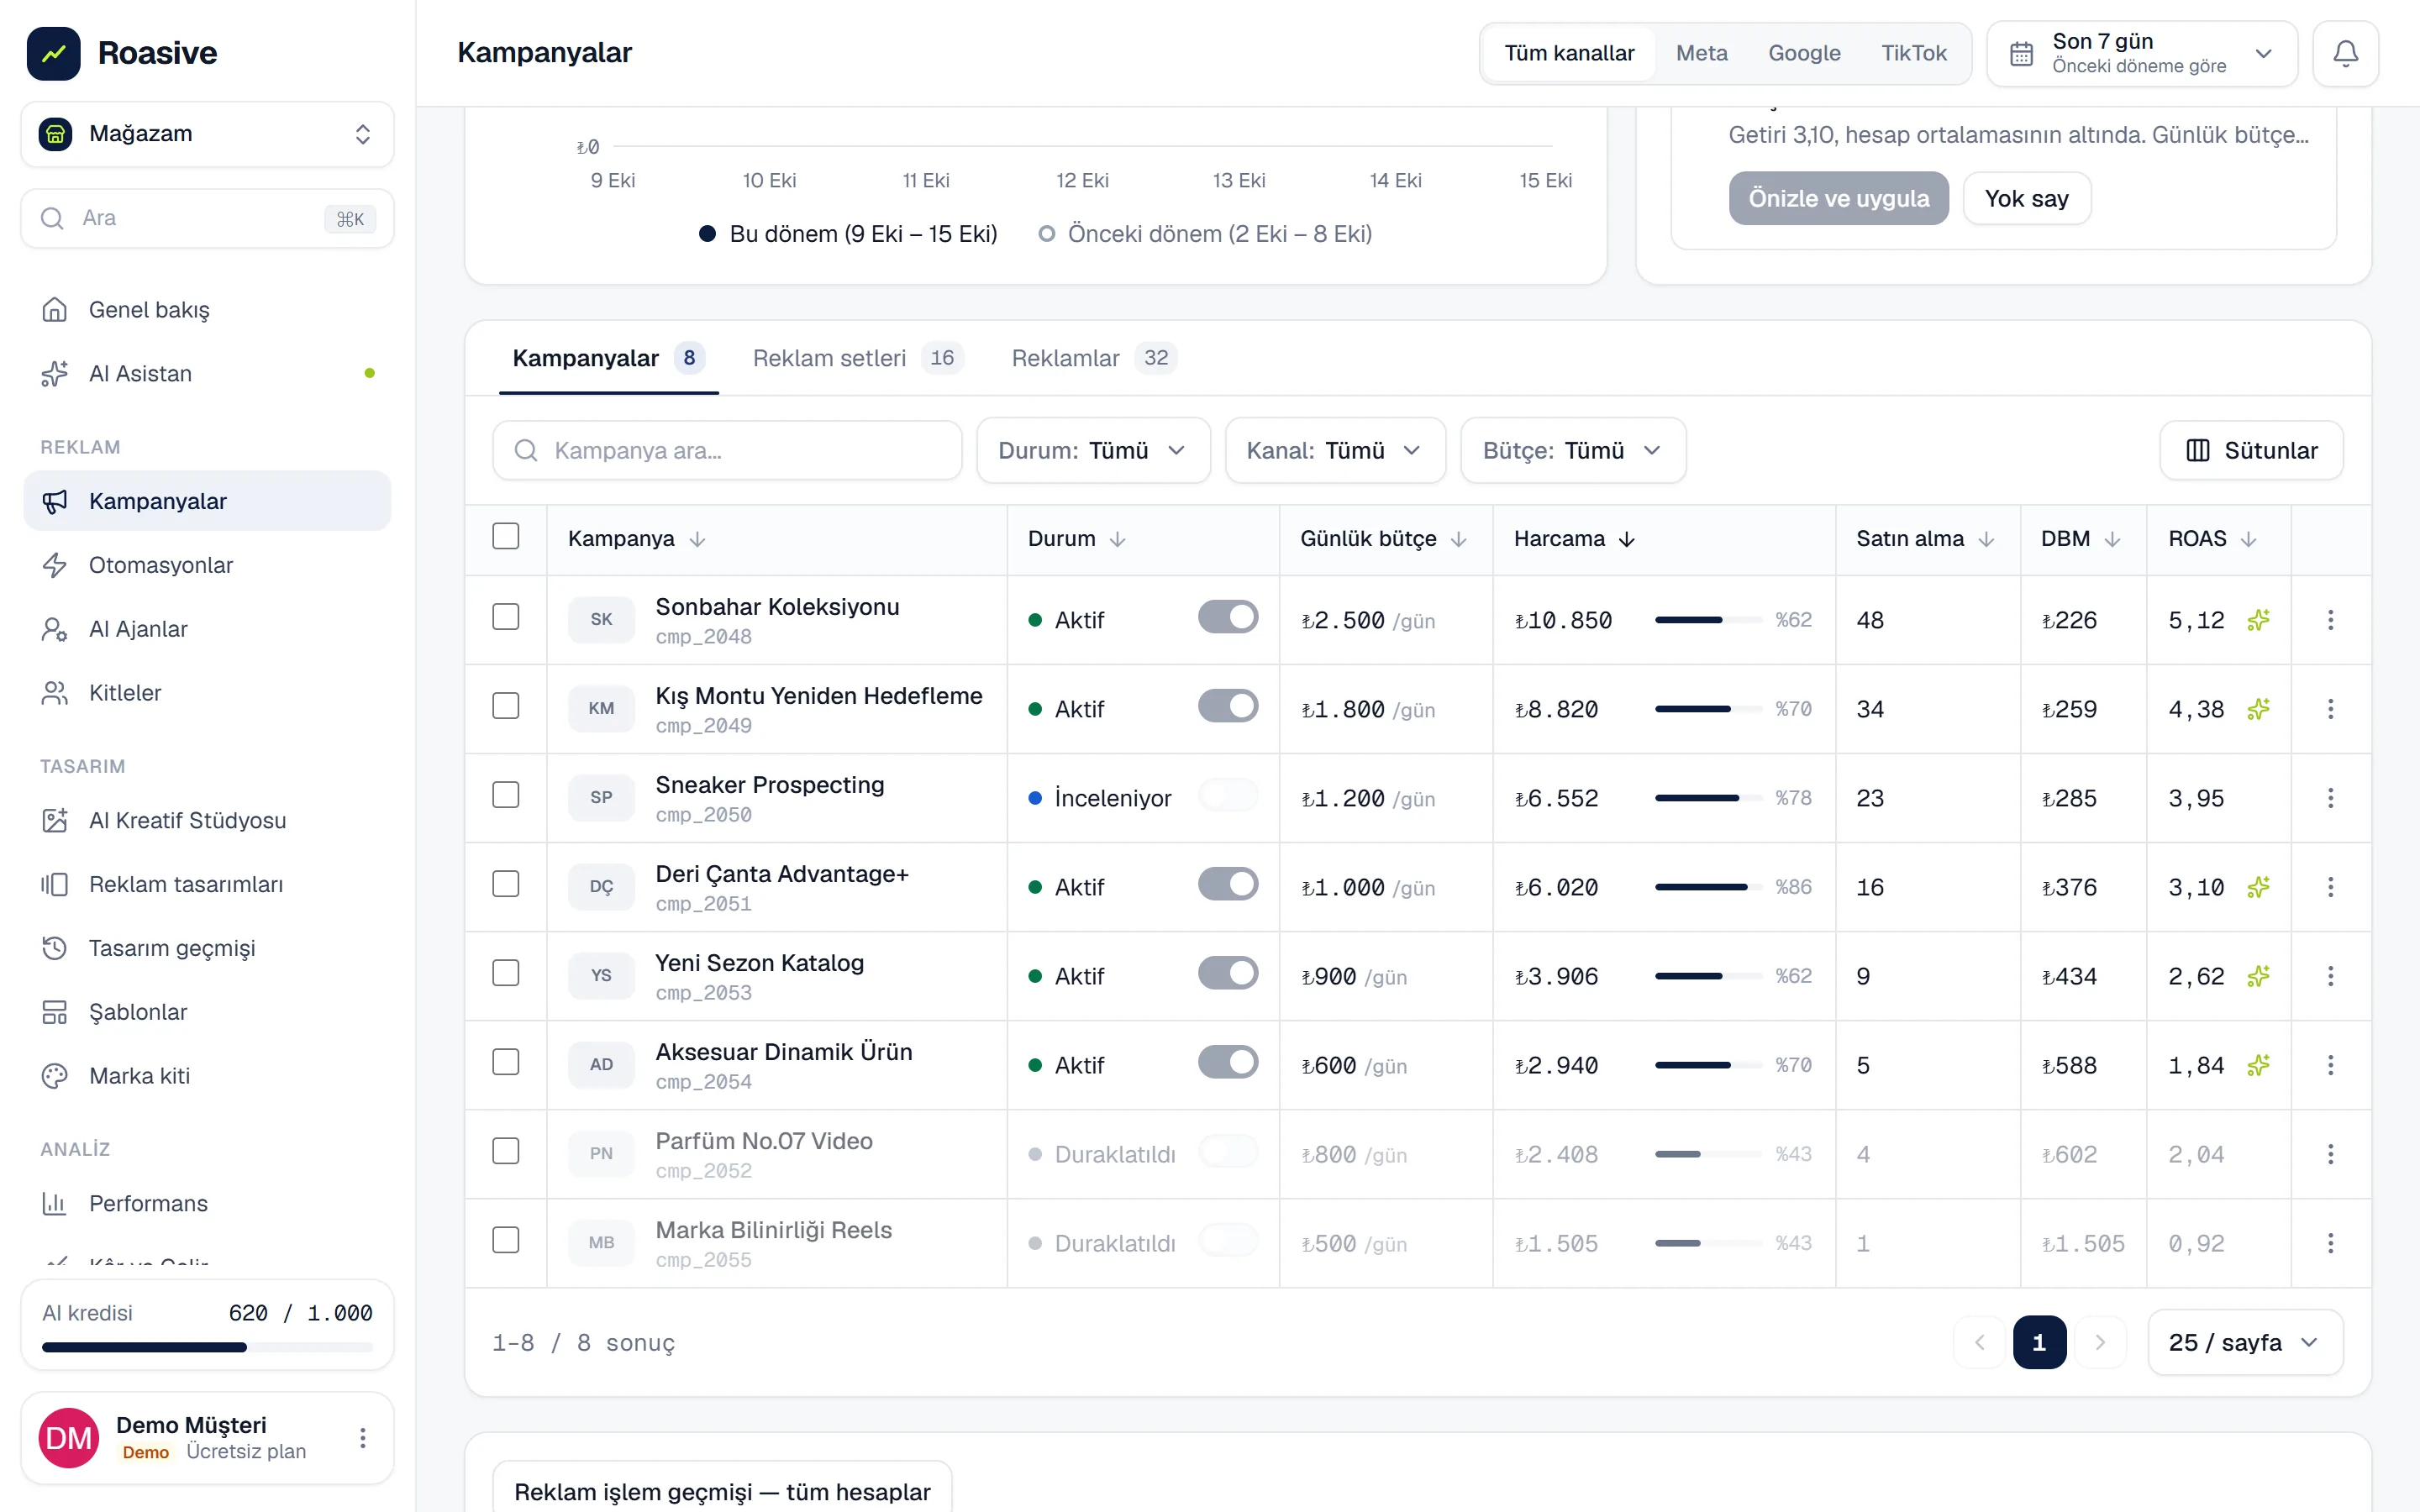Open 25 / sayfa page size dropdown
The image size is (2420, 1512).
click(x=2244, y=1343)
